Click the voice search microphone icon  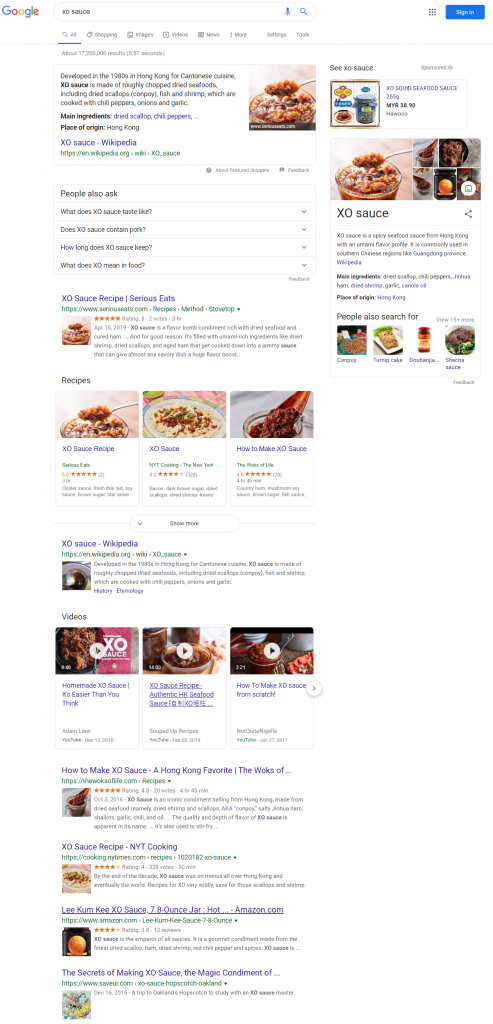coord(287,12)
